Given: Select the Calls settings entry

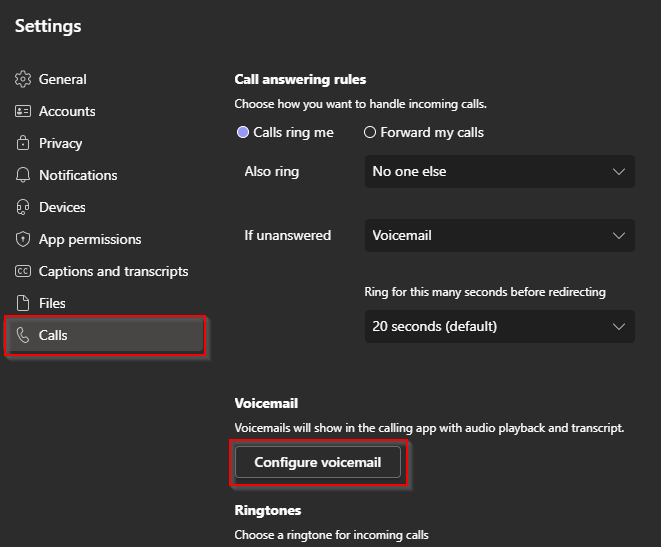Looking at the screenshot, I should [x=105, y=335].
